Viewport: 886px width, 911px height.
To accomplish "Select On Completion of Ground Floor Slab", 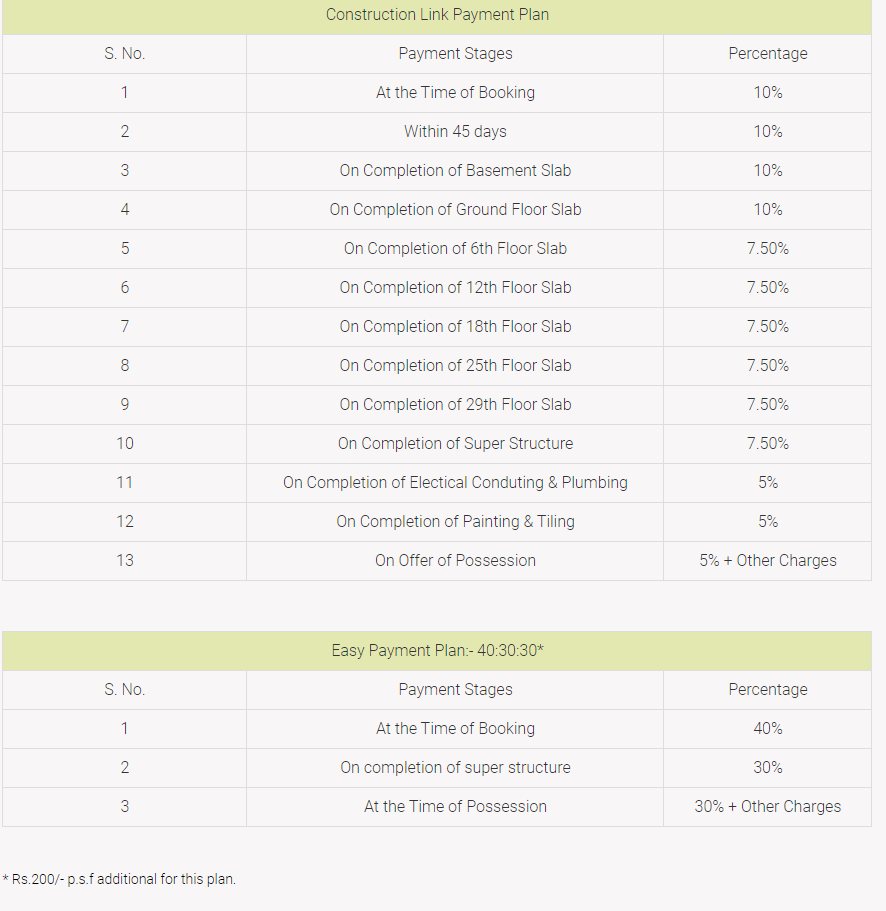I will coord(455,210).
